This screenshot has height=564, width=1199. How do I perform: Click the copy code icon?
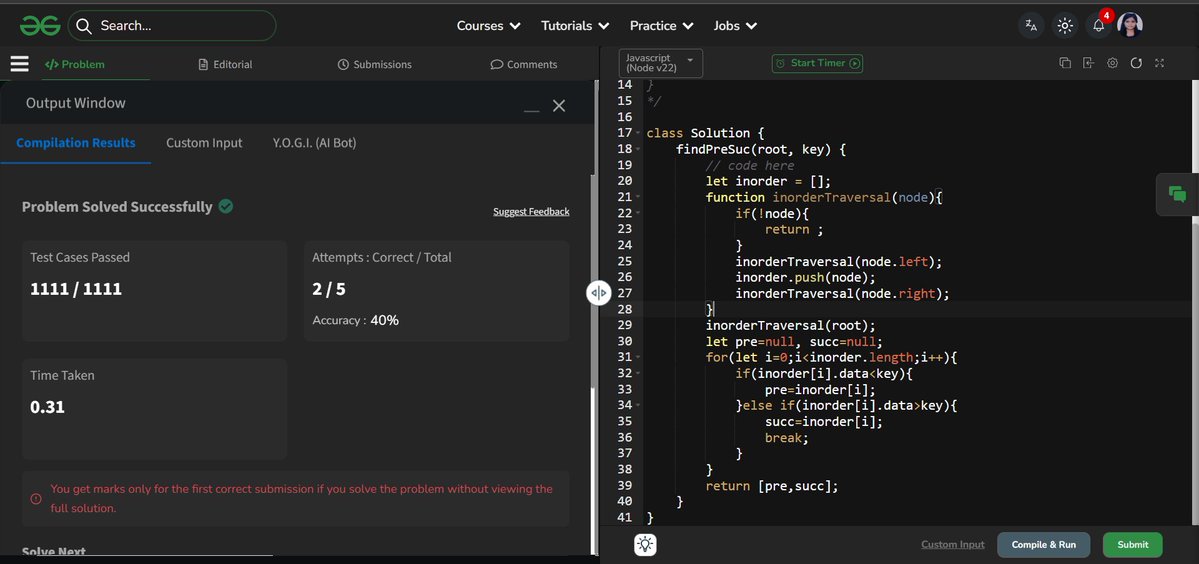pos(1064,63)
